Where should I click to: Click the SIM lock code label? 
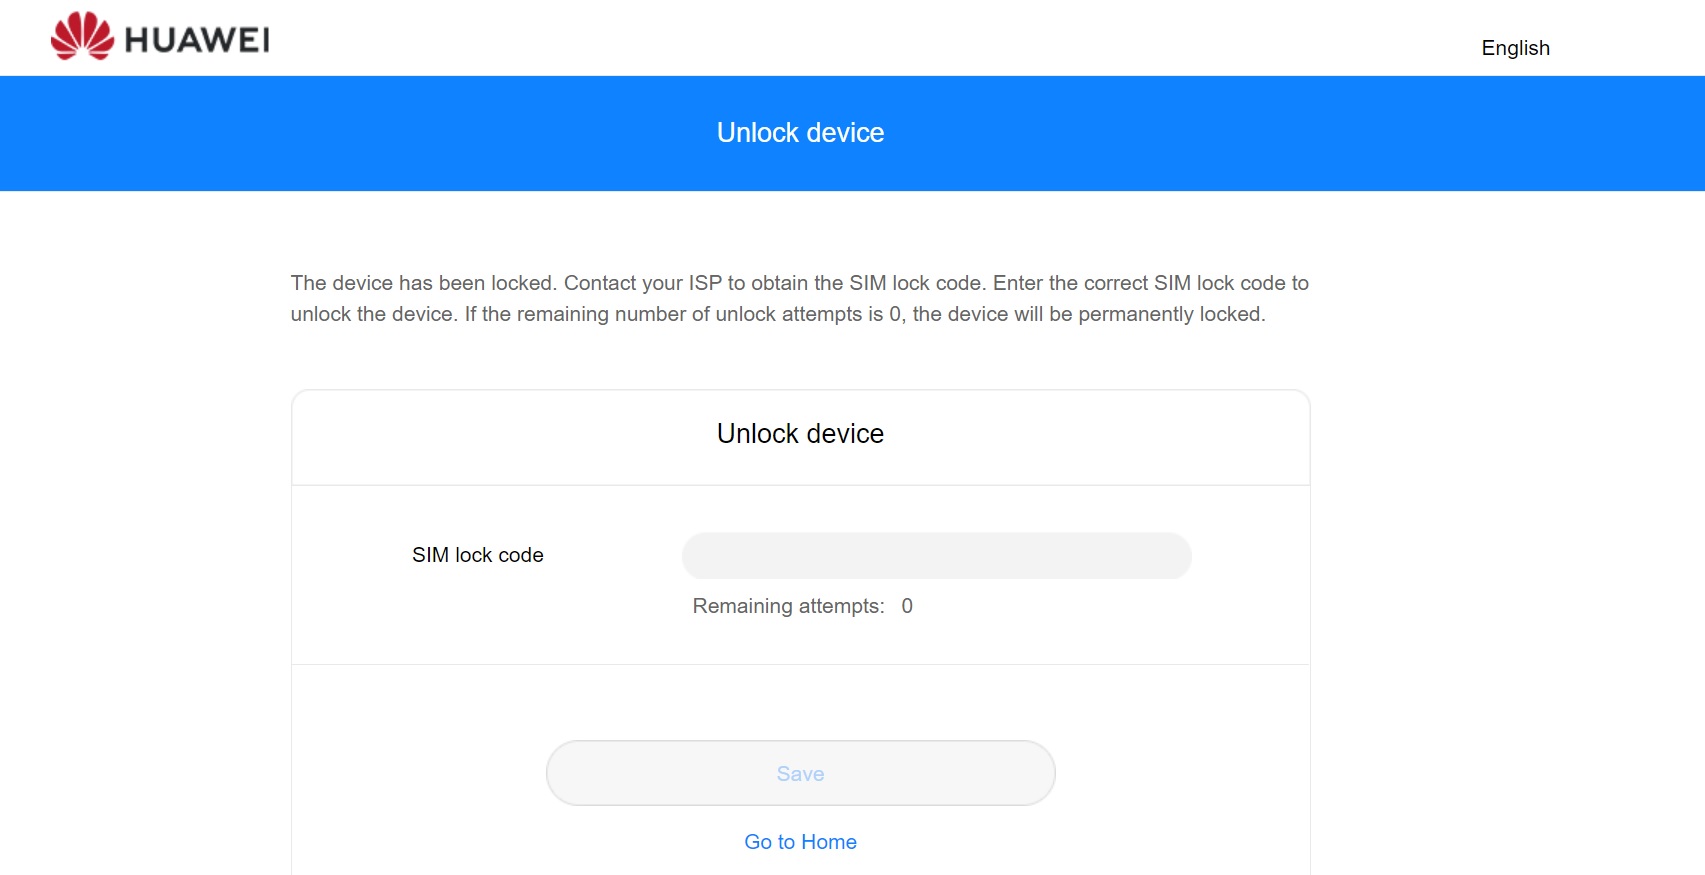[477, 555]
